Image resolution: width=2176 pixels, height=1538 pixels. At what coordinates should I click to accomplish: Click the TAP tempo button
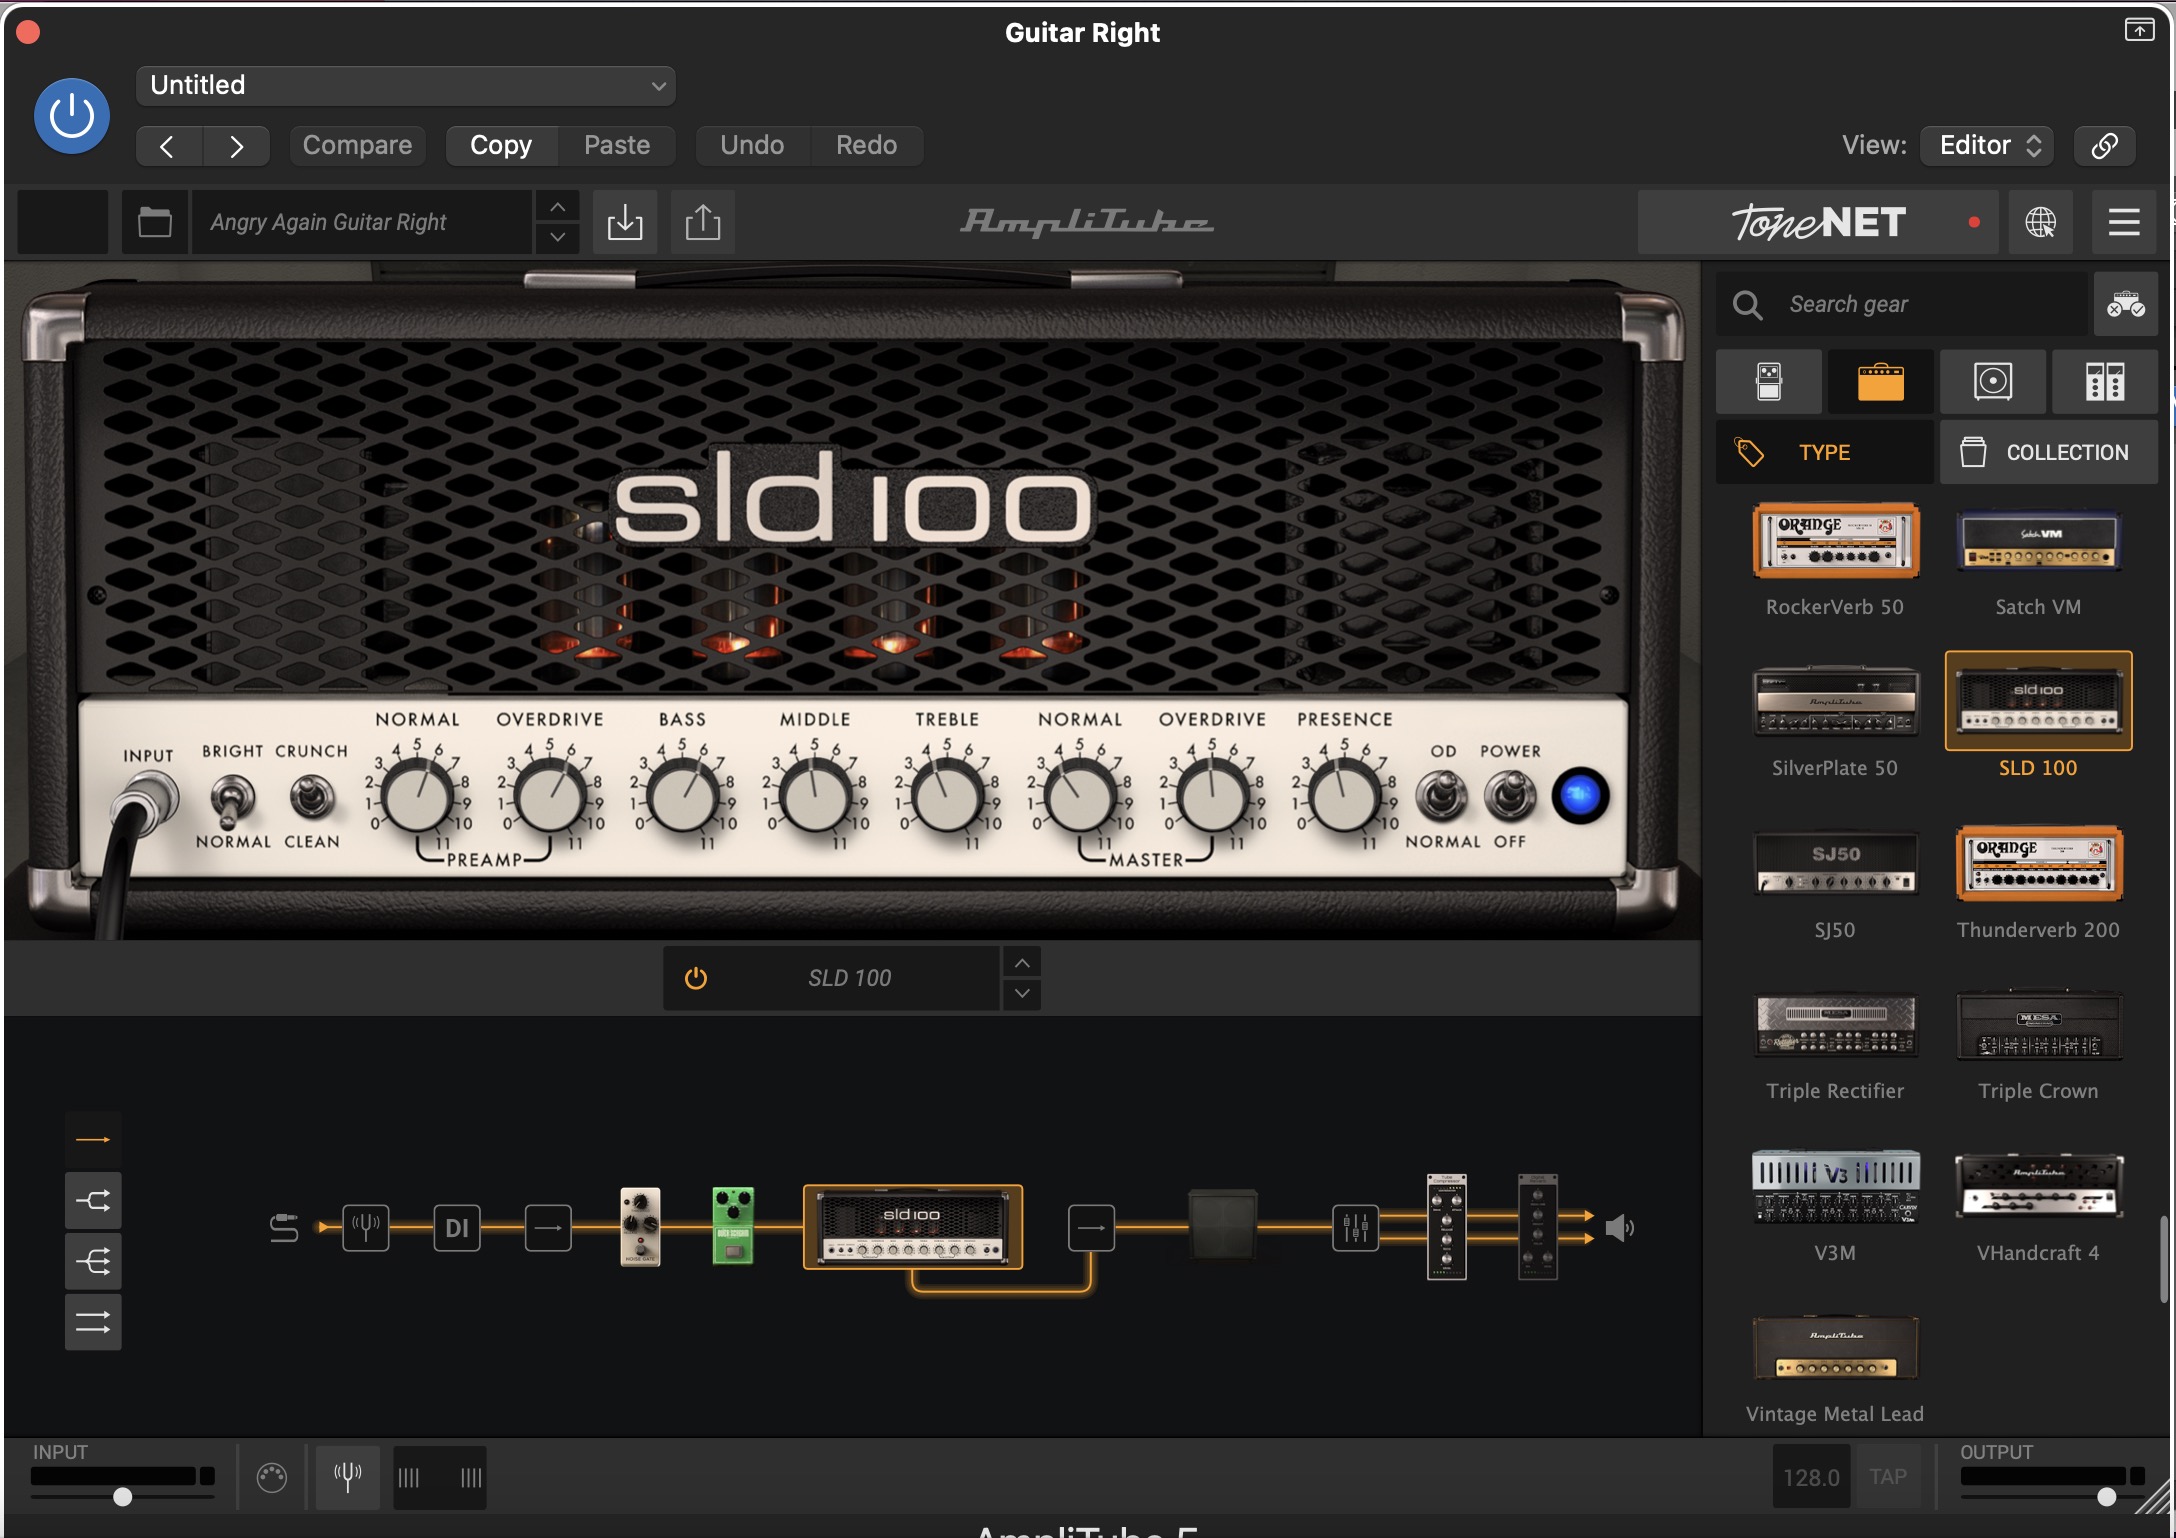click(1888, 1477)
